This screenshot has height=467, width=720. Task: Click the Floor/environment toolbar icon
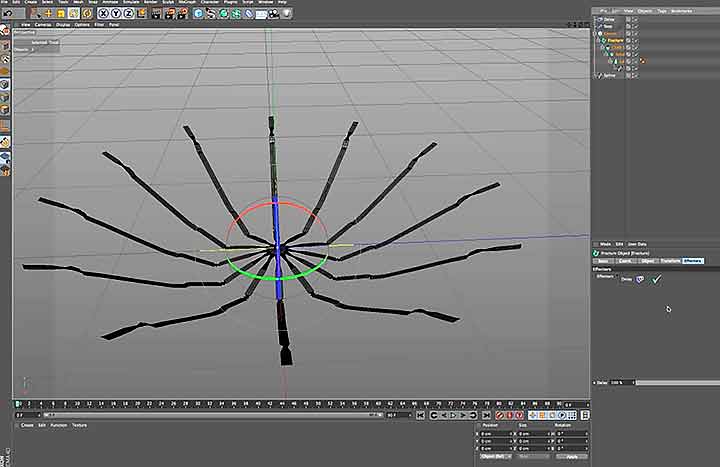tap(261, 13)
